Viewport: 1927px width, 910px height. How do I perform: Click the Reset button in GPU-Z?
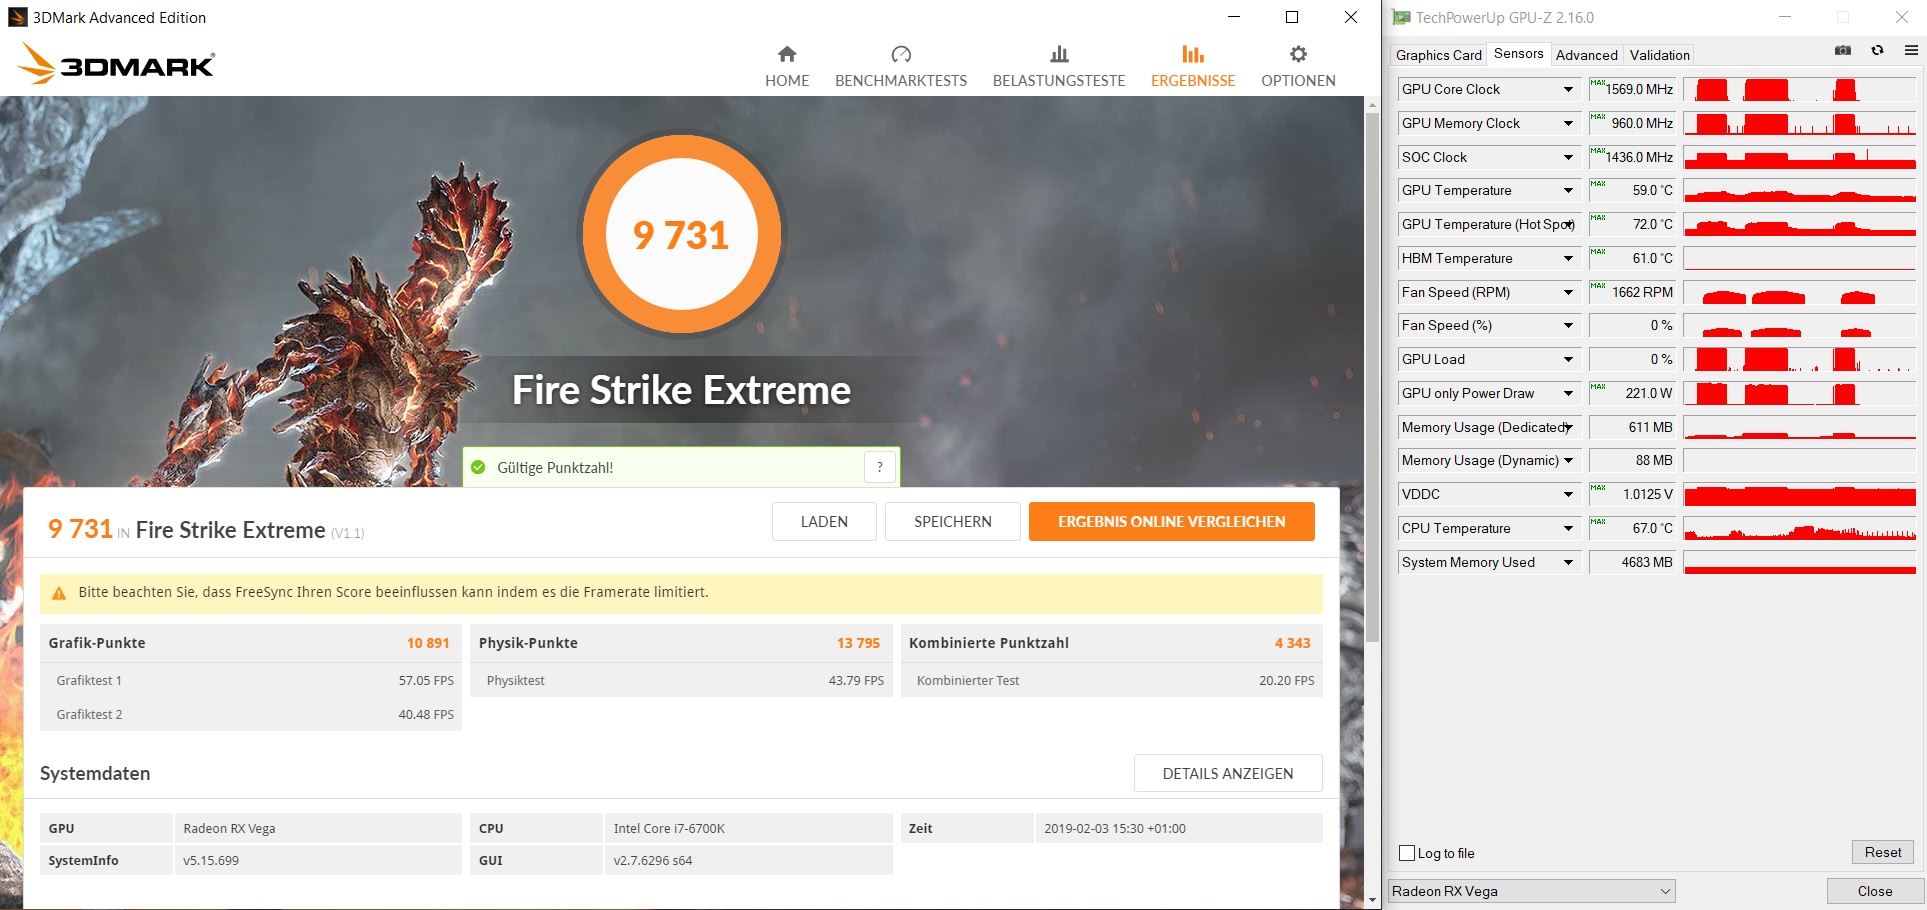click(1883, 852)
